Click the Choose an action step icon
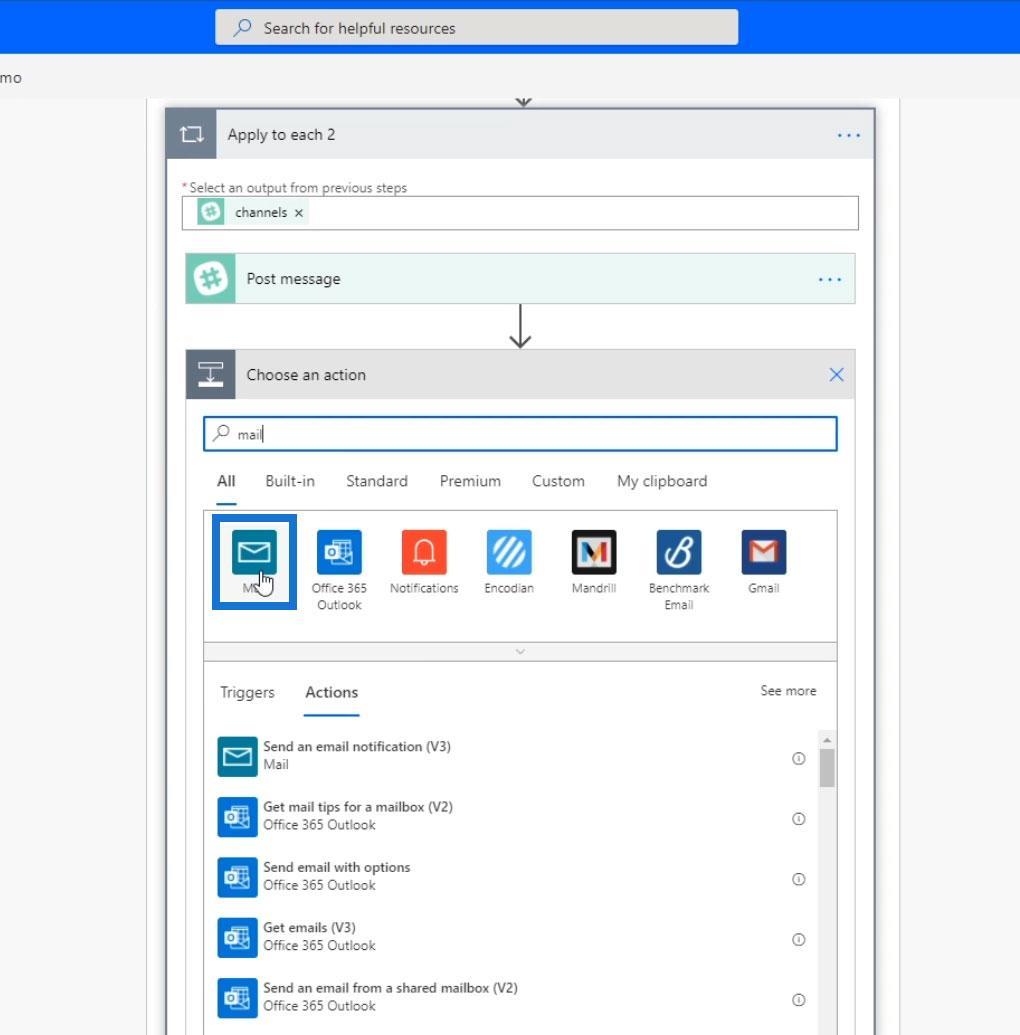 pyautogui.click(x=211, y=374)
